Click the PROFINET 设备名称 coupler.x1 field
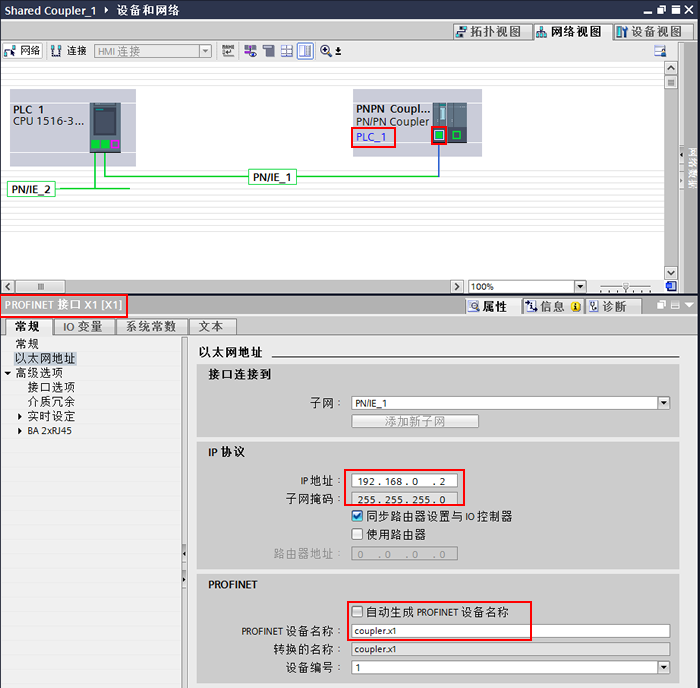Screen dimensions: 700x688 (x=510, y=631)
